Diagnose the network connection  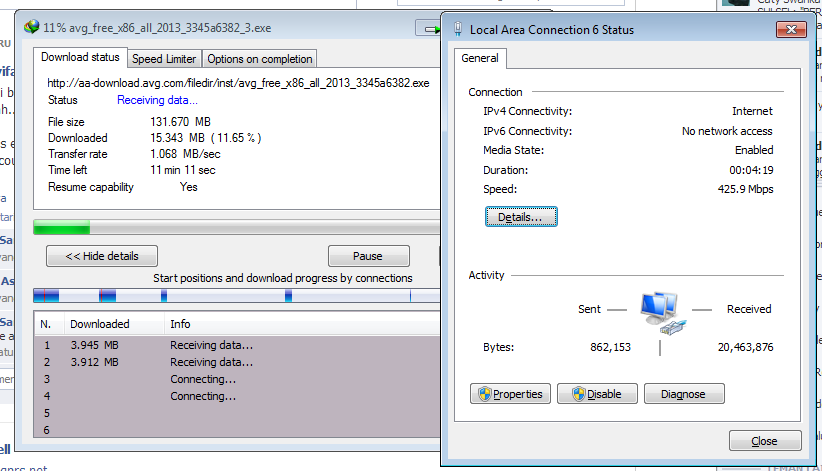[x=684, y=394]
